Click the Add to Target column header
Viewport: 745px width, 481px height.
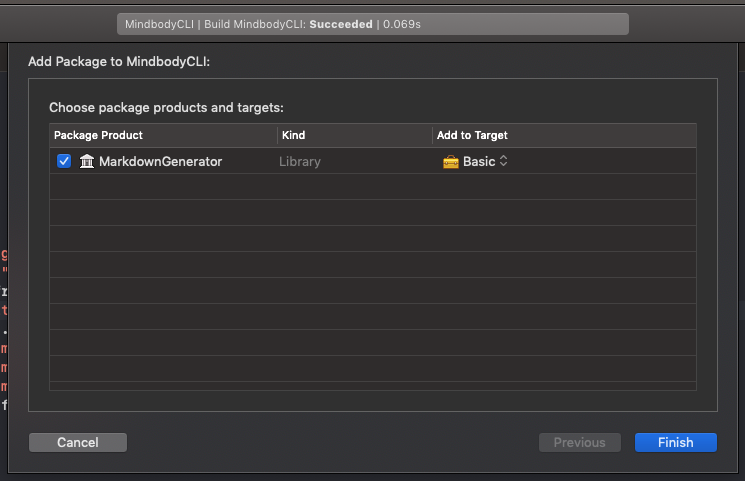[x=564, y=135]
